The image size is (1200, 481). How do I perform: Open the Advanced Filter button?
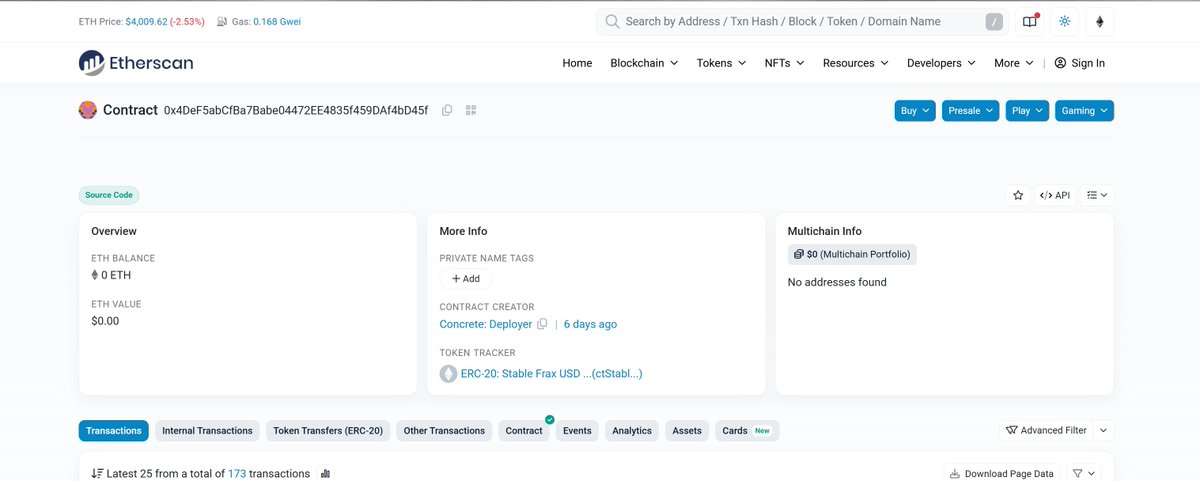(1046, 430)
